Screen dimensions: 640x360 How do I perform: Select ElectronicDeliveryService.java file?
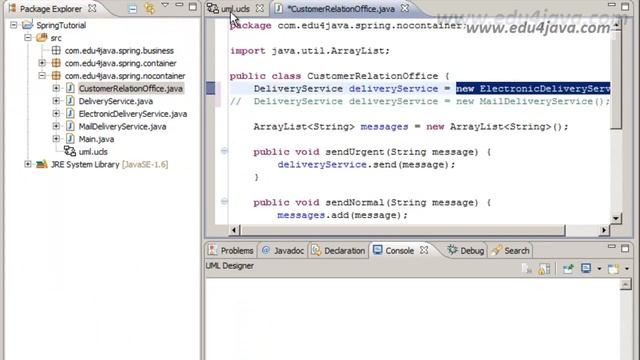[133, 114]
